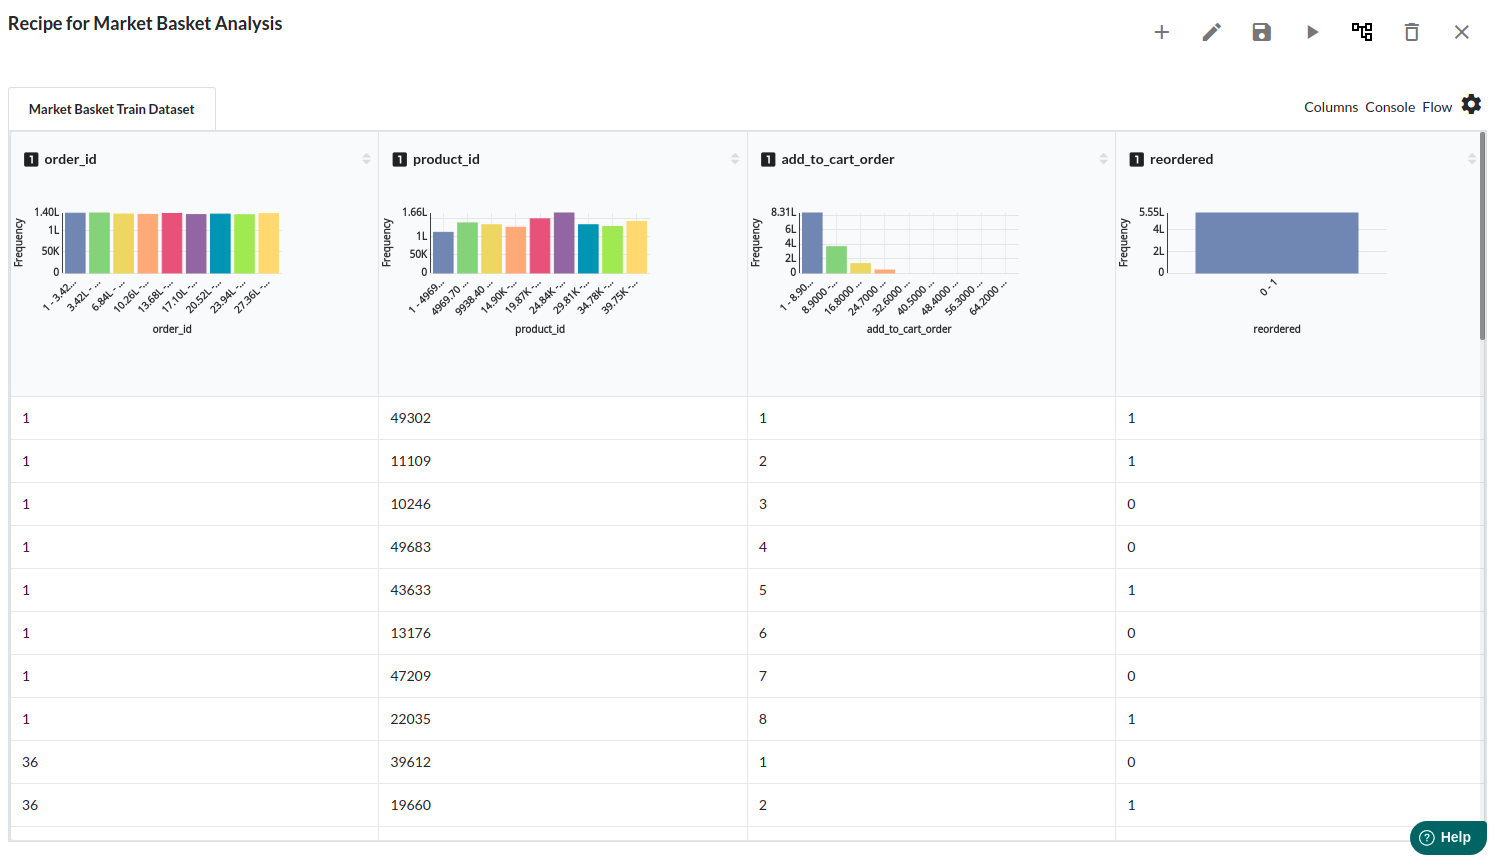Click the order_id column header
The height and width of the screenshot is (867, 1512).
point(70,159)
